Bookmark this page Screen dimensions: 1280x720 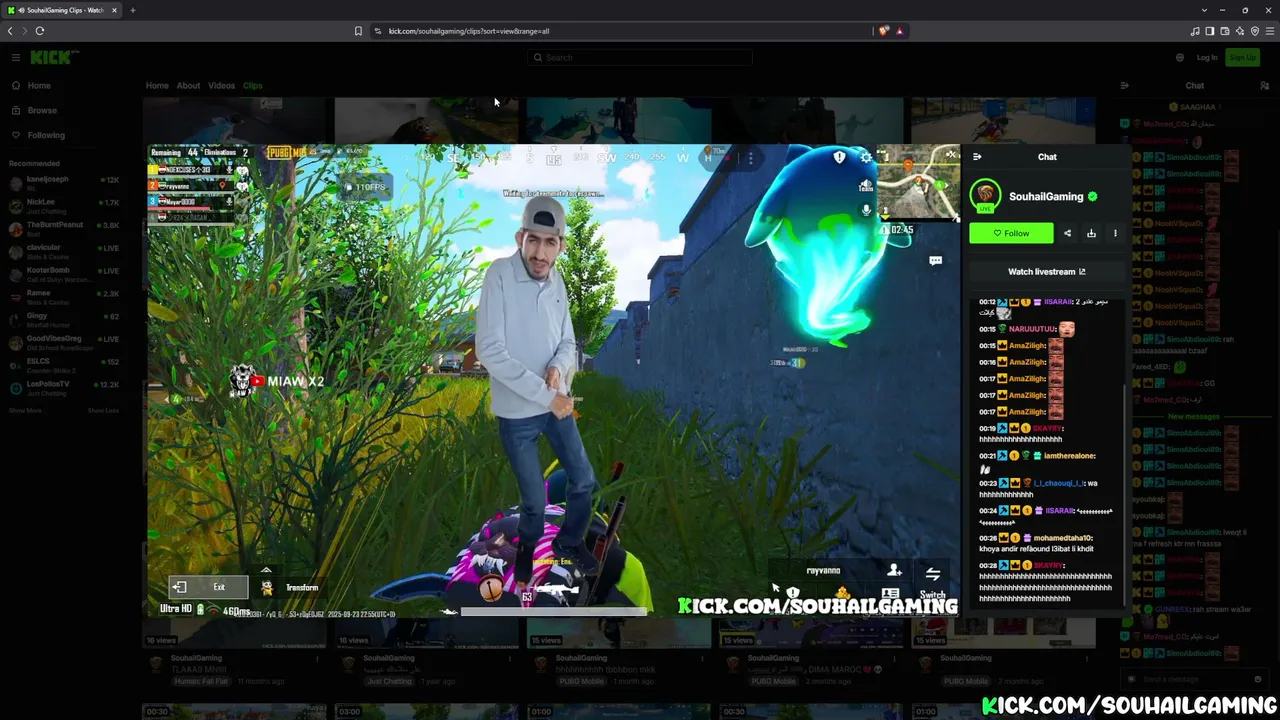[x=358, y=31]
